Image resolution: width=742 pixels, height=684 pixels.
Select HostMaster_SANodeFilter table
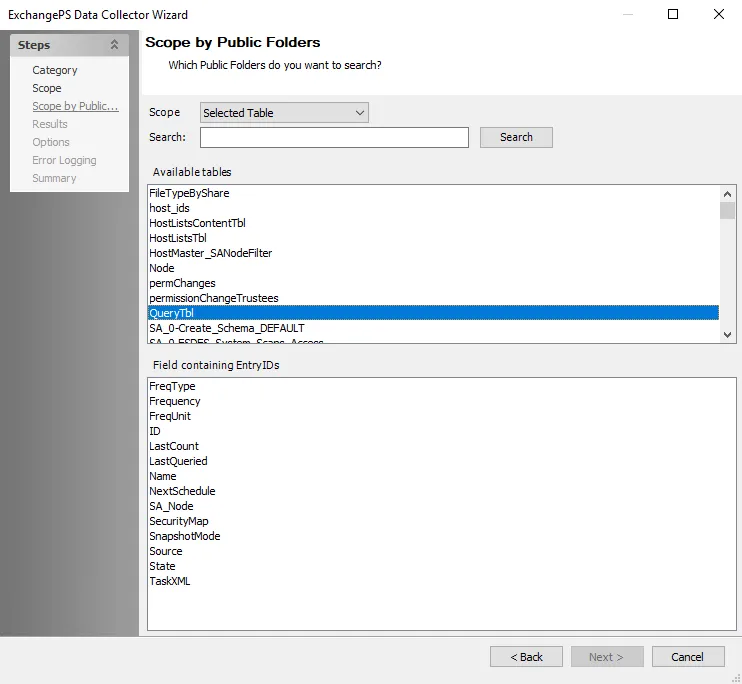[x=433, y=253]
